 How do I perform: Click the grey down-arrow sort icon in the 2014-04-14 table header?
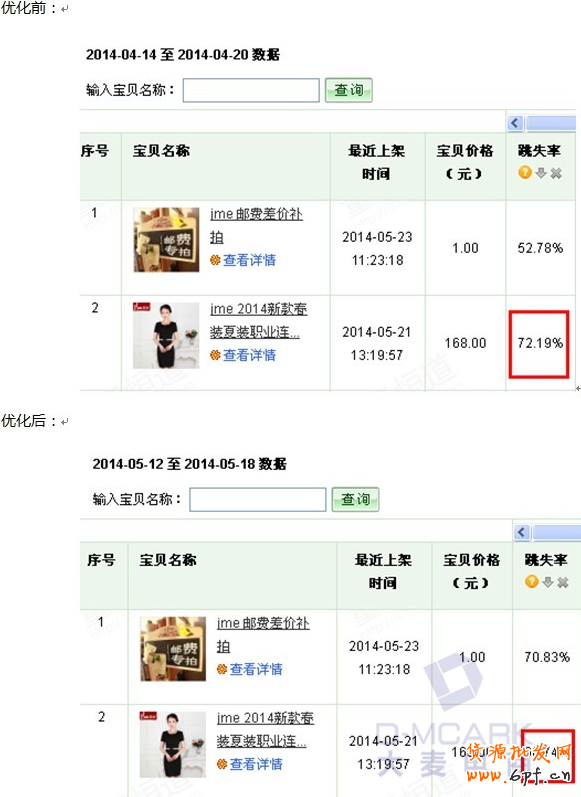click(x=541, y=173)
